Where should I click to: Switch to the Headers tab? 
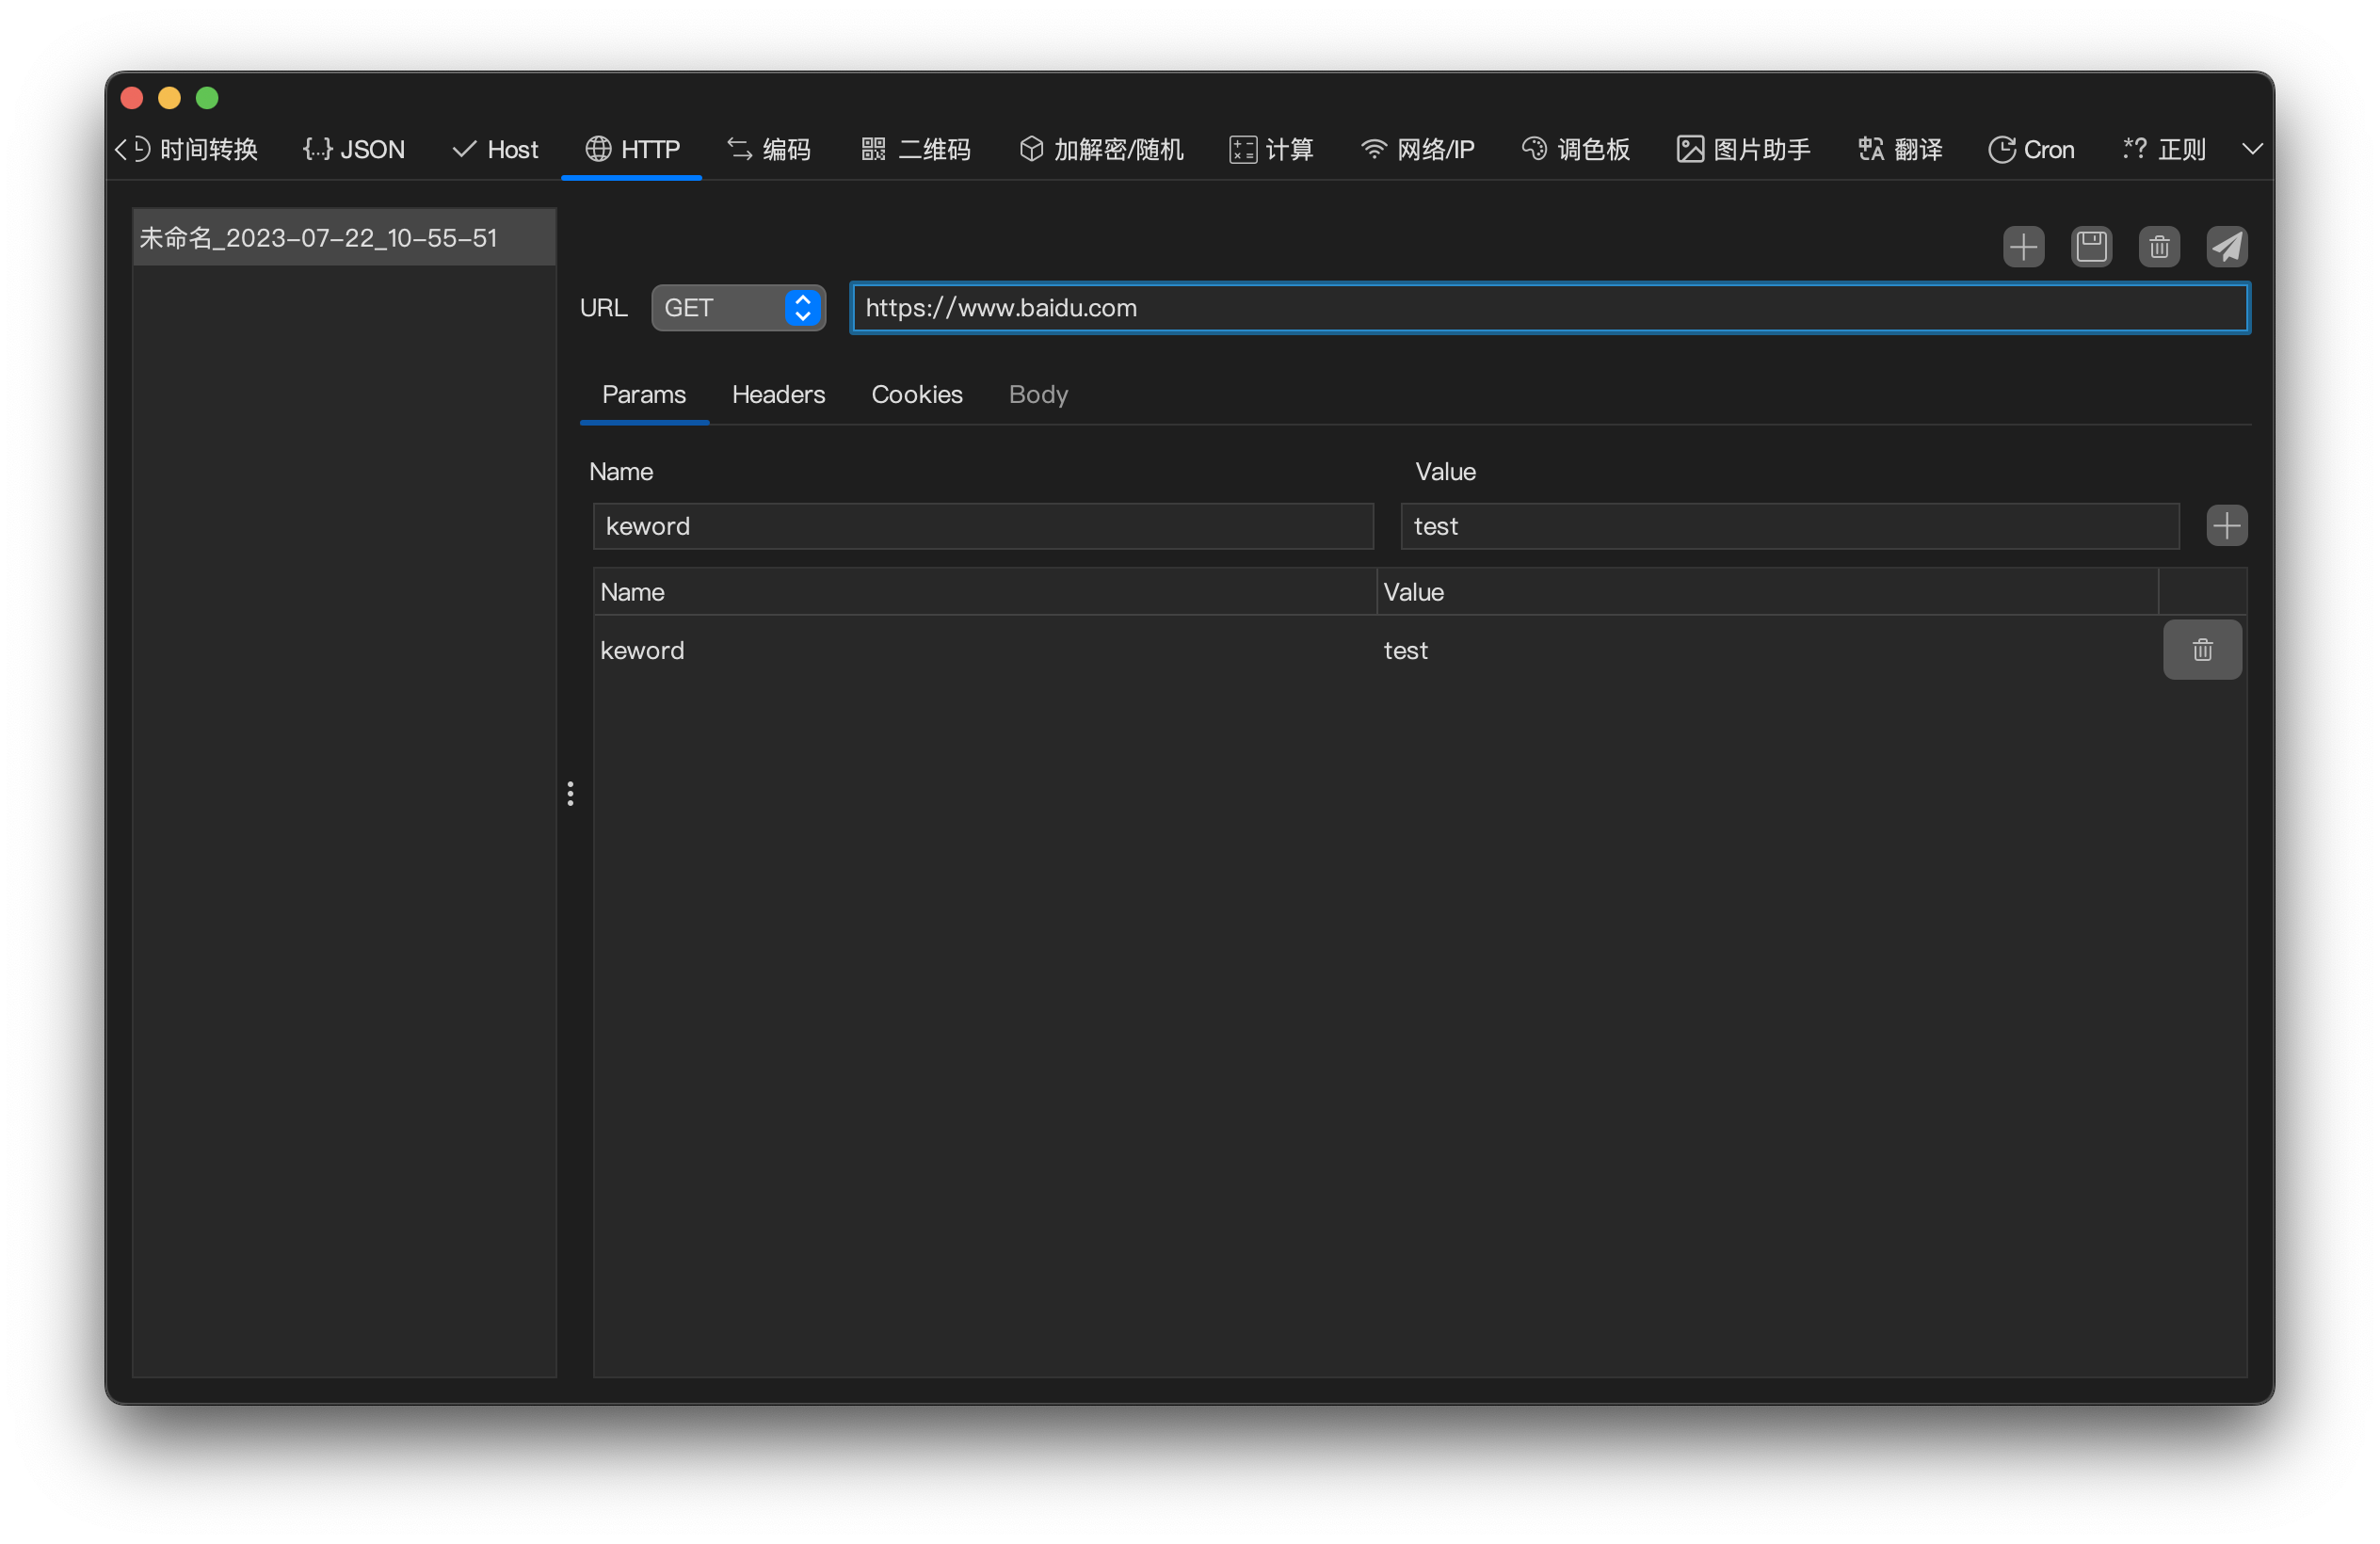778,395
